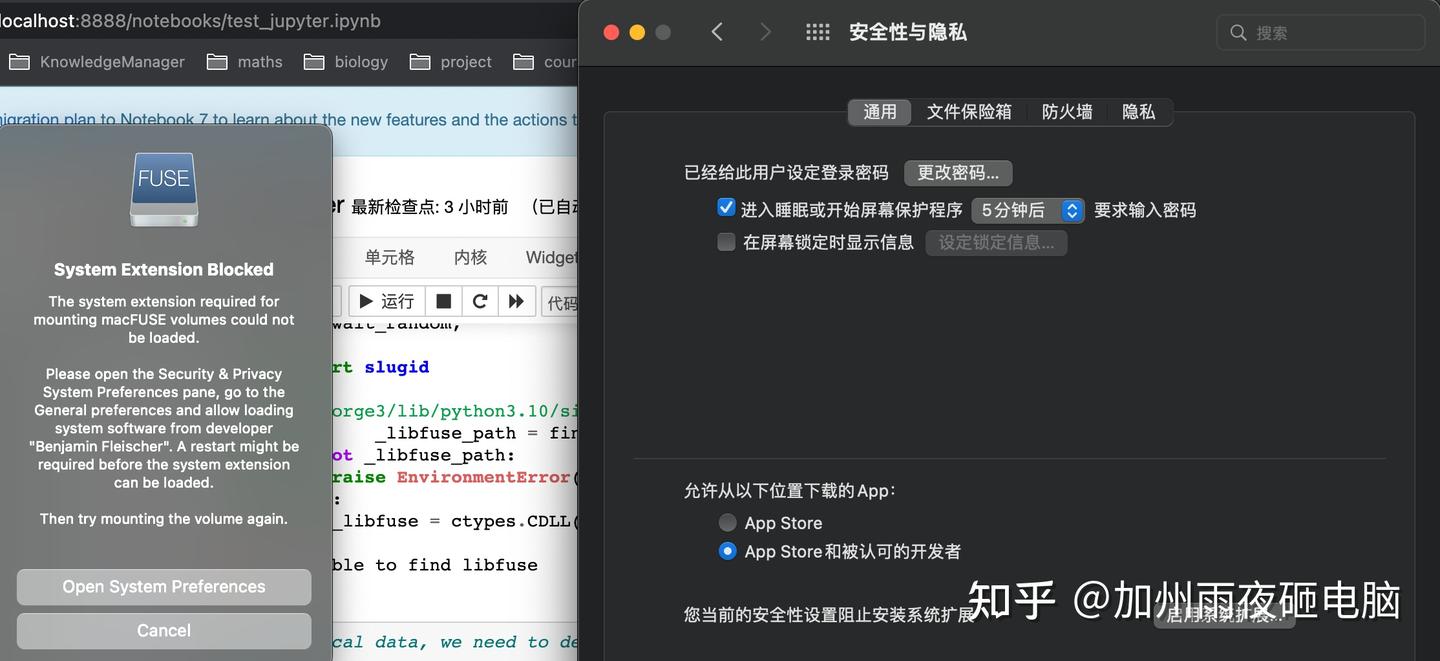The height and width of the screenshot is (661, 1440).
Task: Uncheck require password after sleep checkbox
Action: coord(726,207)
